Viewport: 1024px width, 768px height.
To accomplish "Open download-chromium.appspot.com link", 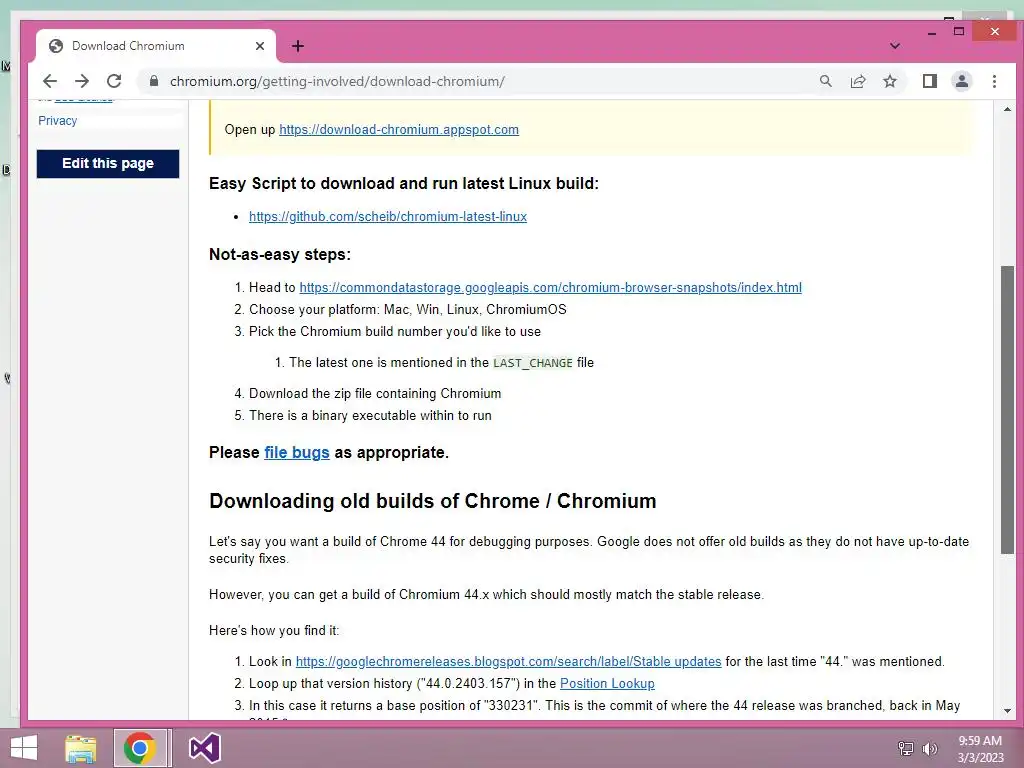I will (399, 129).
